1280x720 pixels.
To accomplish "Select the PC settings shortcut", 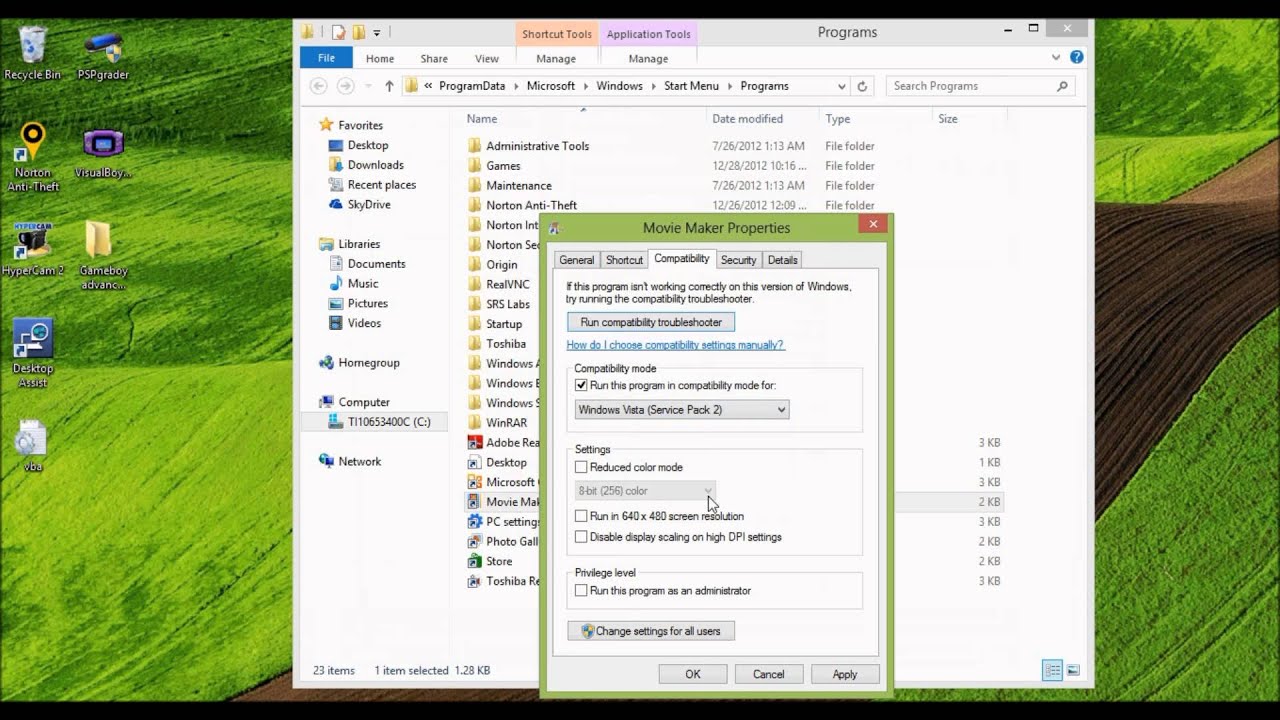I will tap(503, 522).
